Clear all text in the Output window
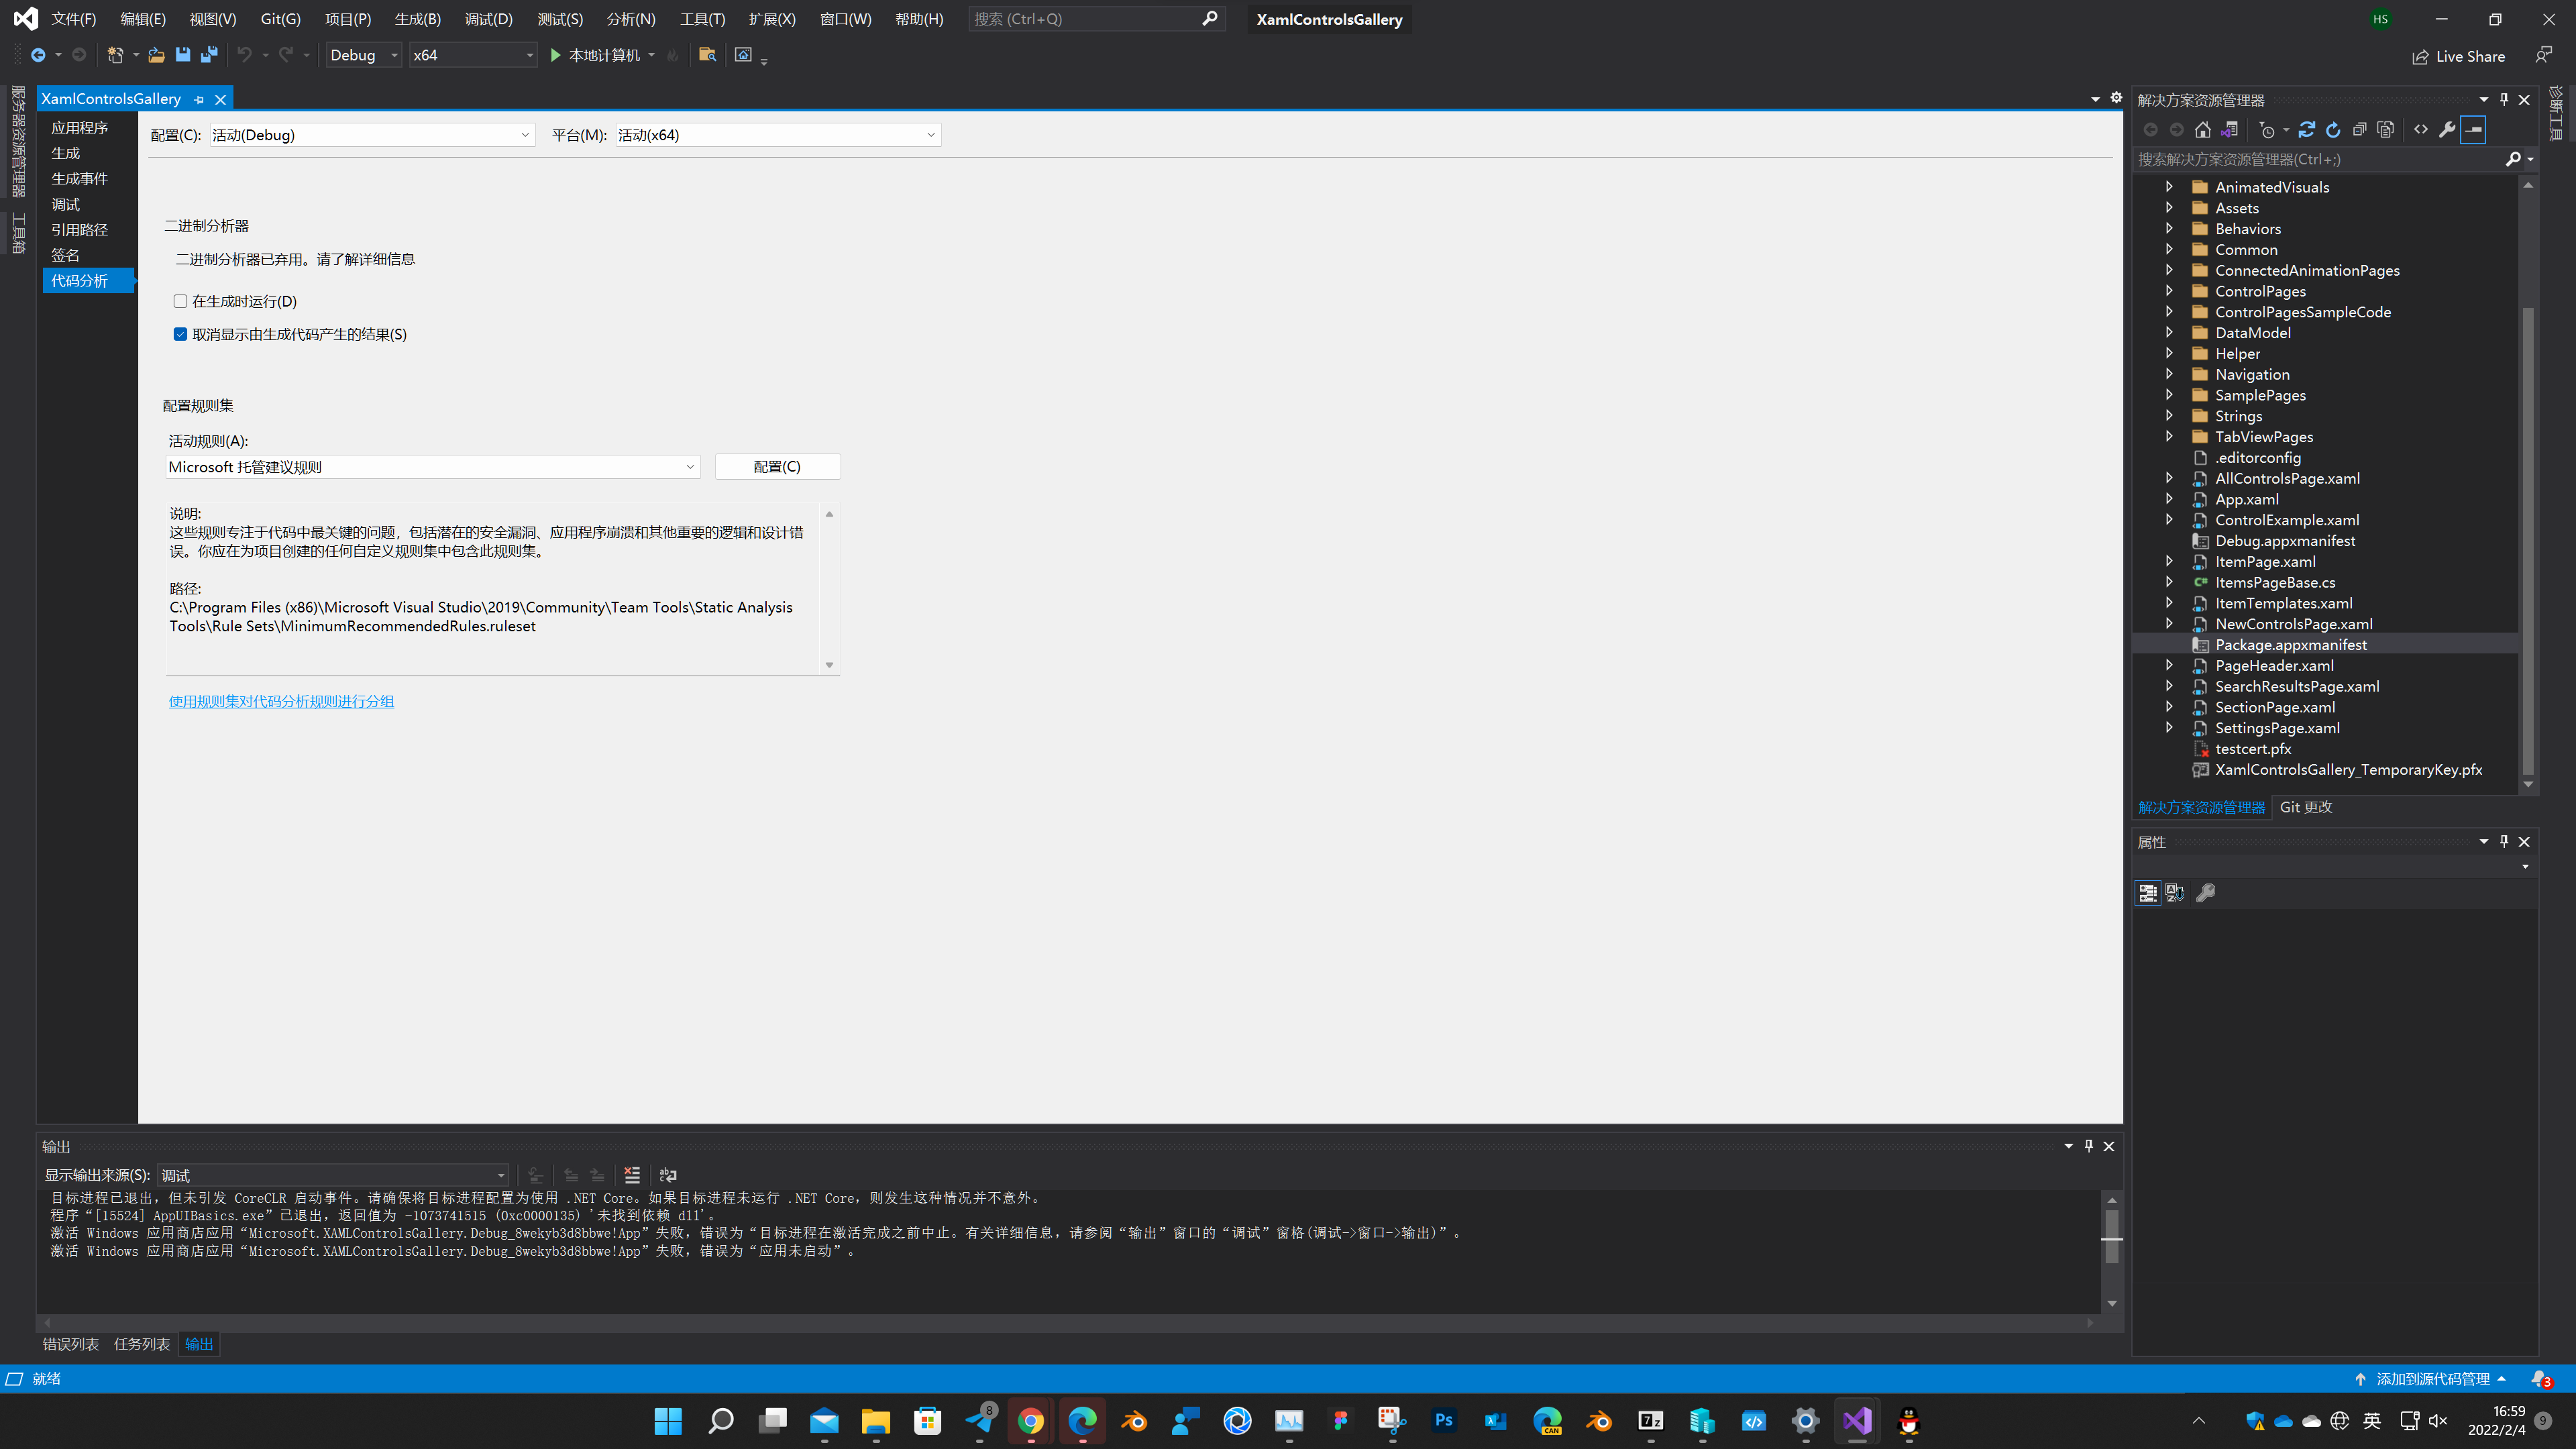2576x1449 pixels. click(x=632, y=1175)
